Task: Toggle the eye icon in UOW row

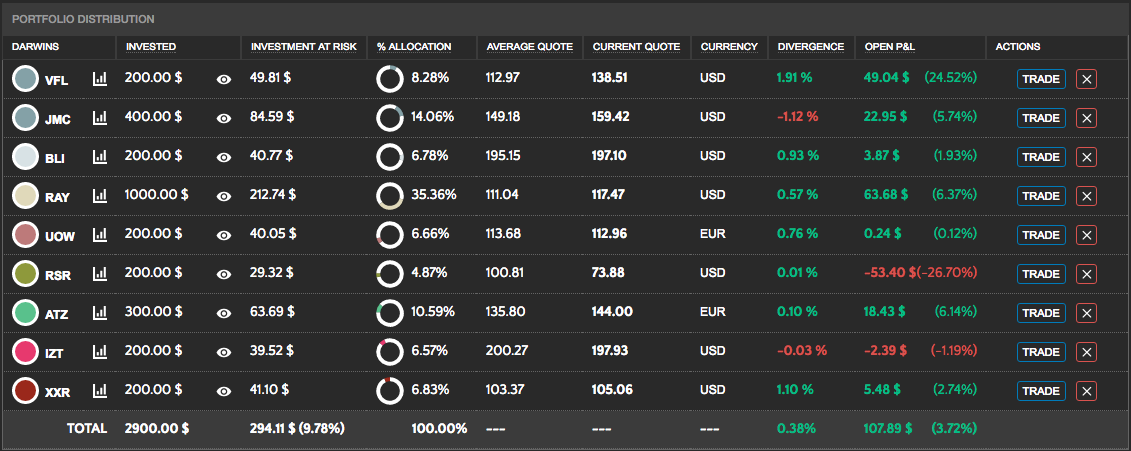Action: pyautogui.click(x=224, y=235)
